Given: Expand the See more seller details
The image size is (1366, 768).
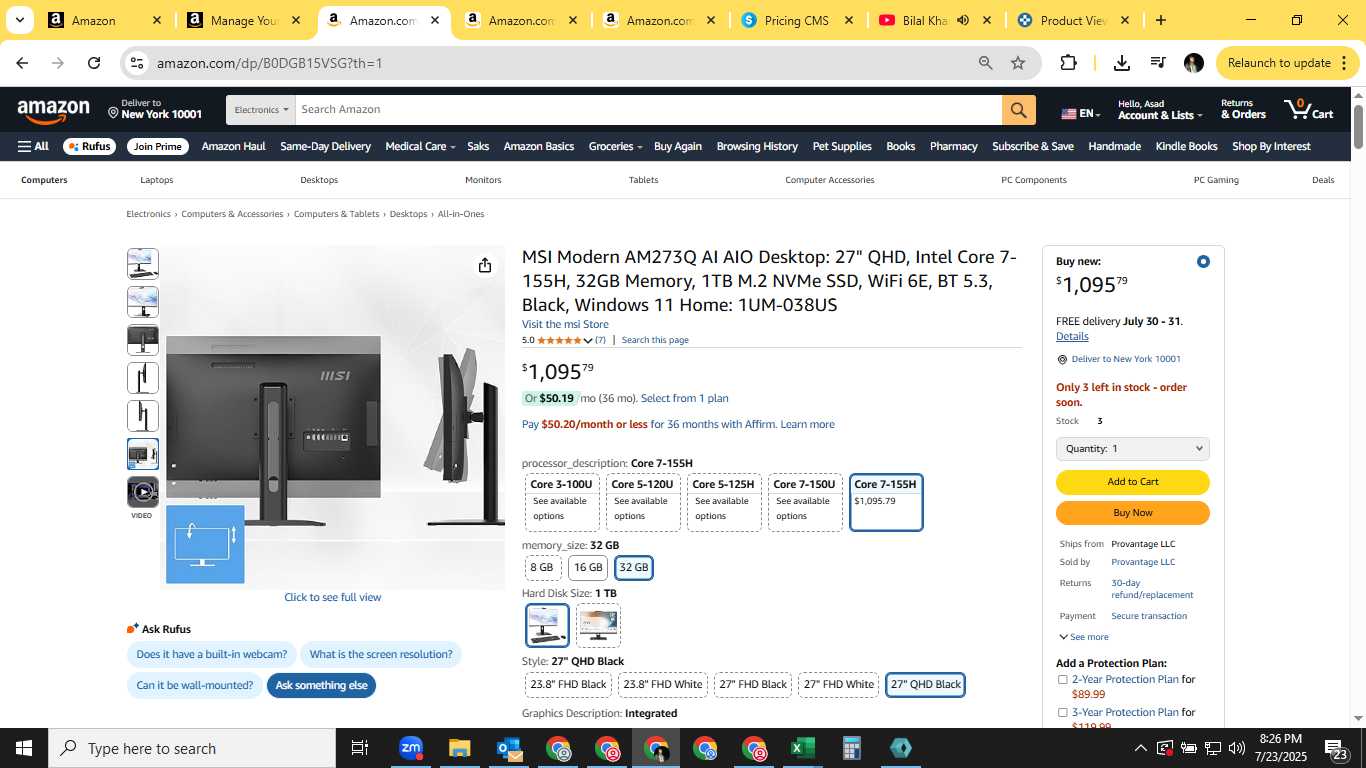Looking at the screenshot, I should tap(1083, 637).
